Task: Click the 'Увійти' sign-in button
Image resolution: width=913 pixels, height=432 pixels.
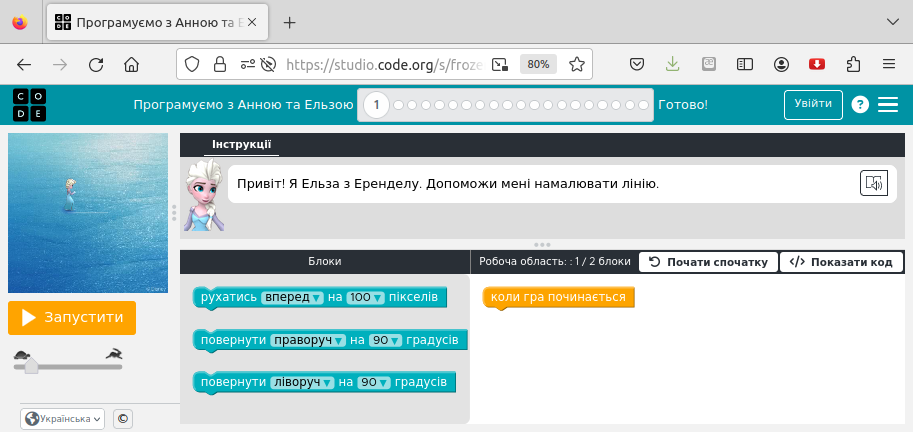Action: point(813,105)
